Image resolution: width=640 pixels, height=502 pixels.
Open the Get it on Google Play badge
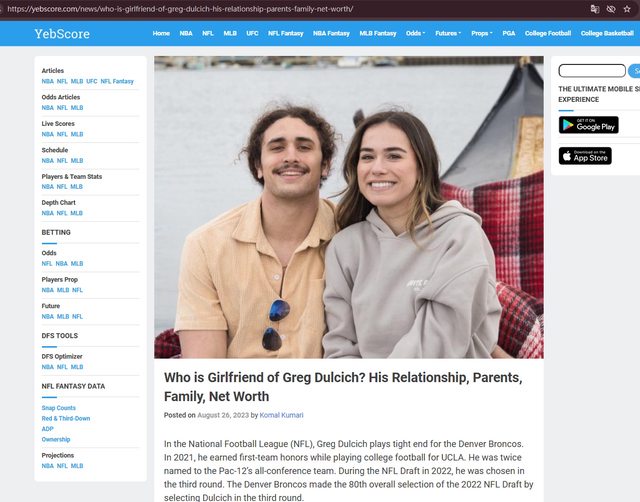[x=588, y=125]
